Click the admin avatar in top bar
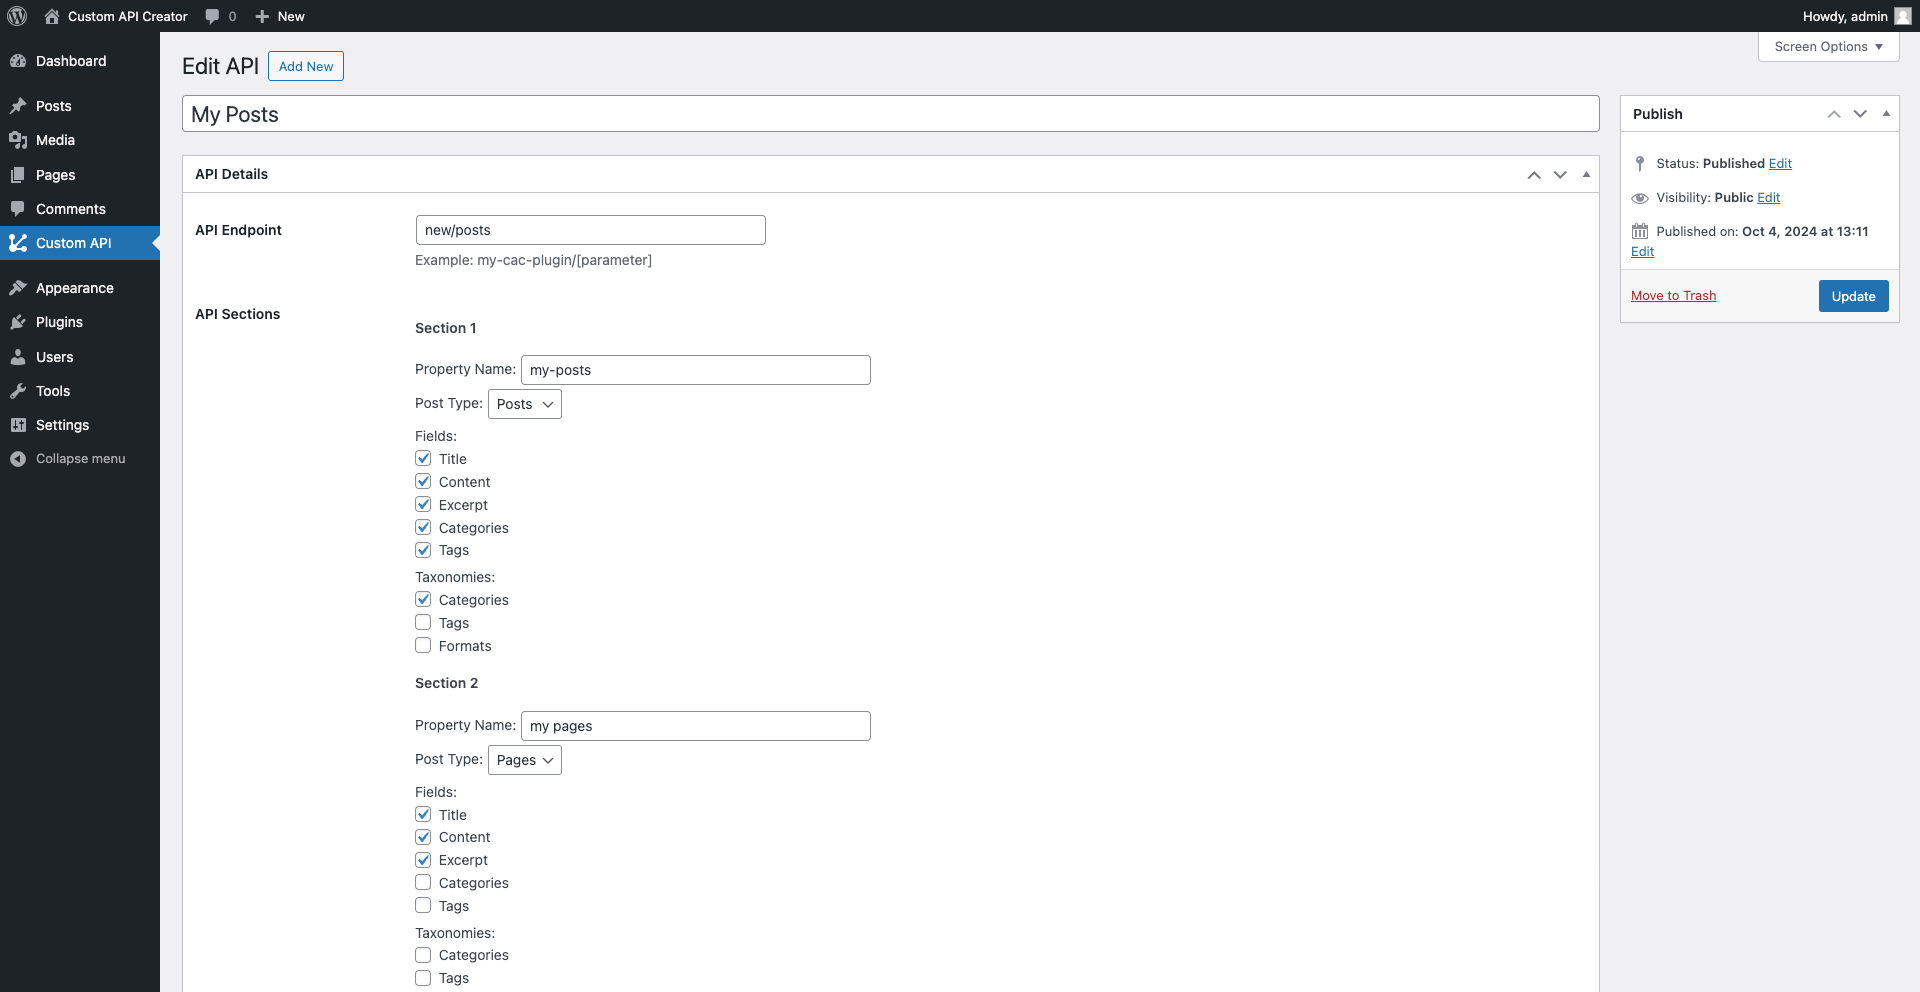Screen dimensions: 1920x992 point(1903,16)
